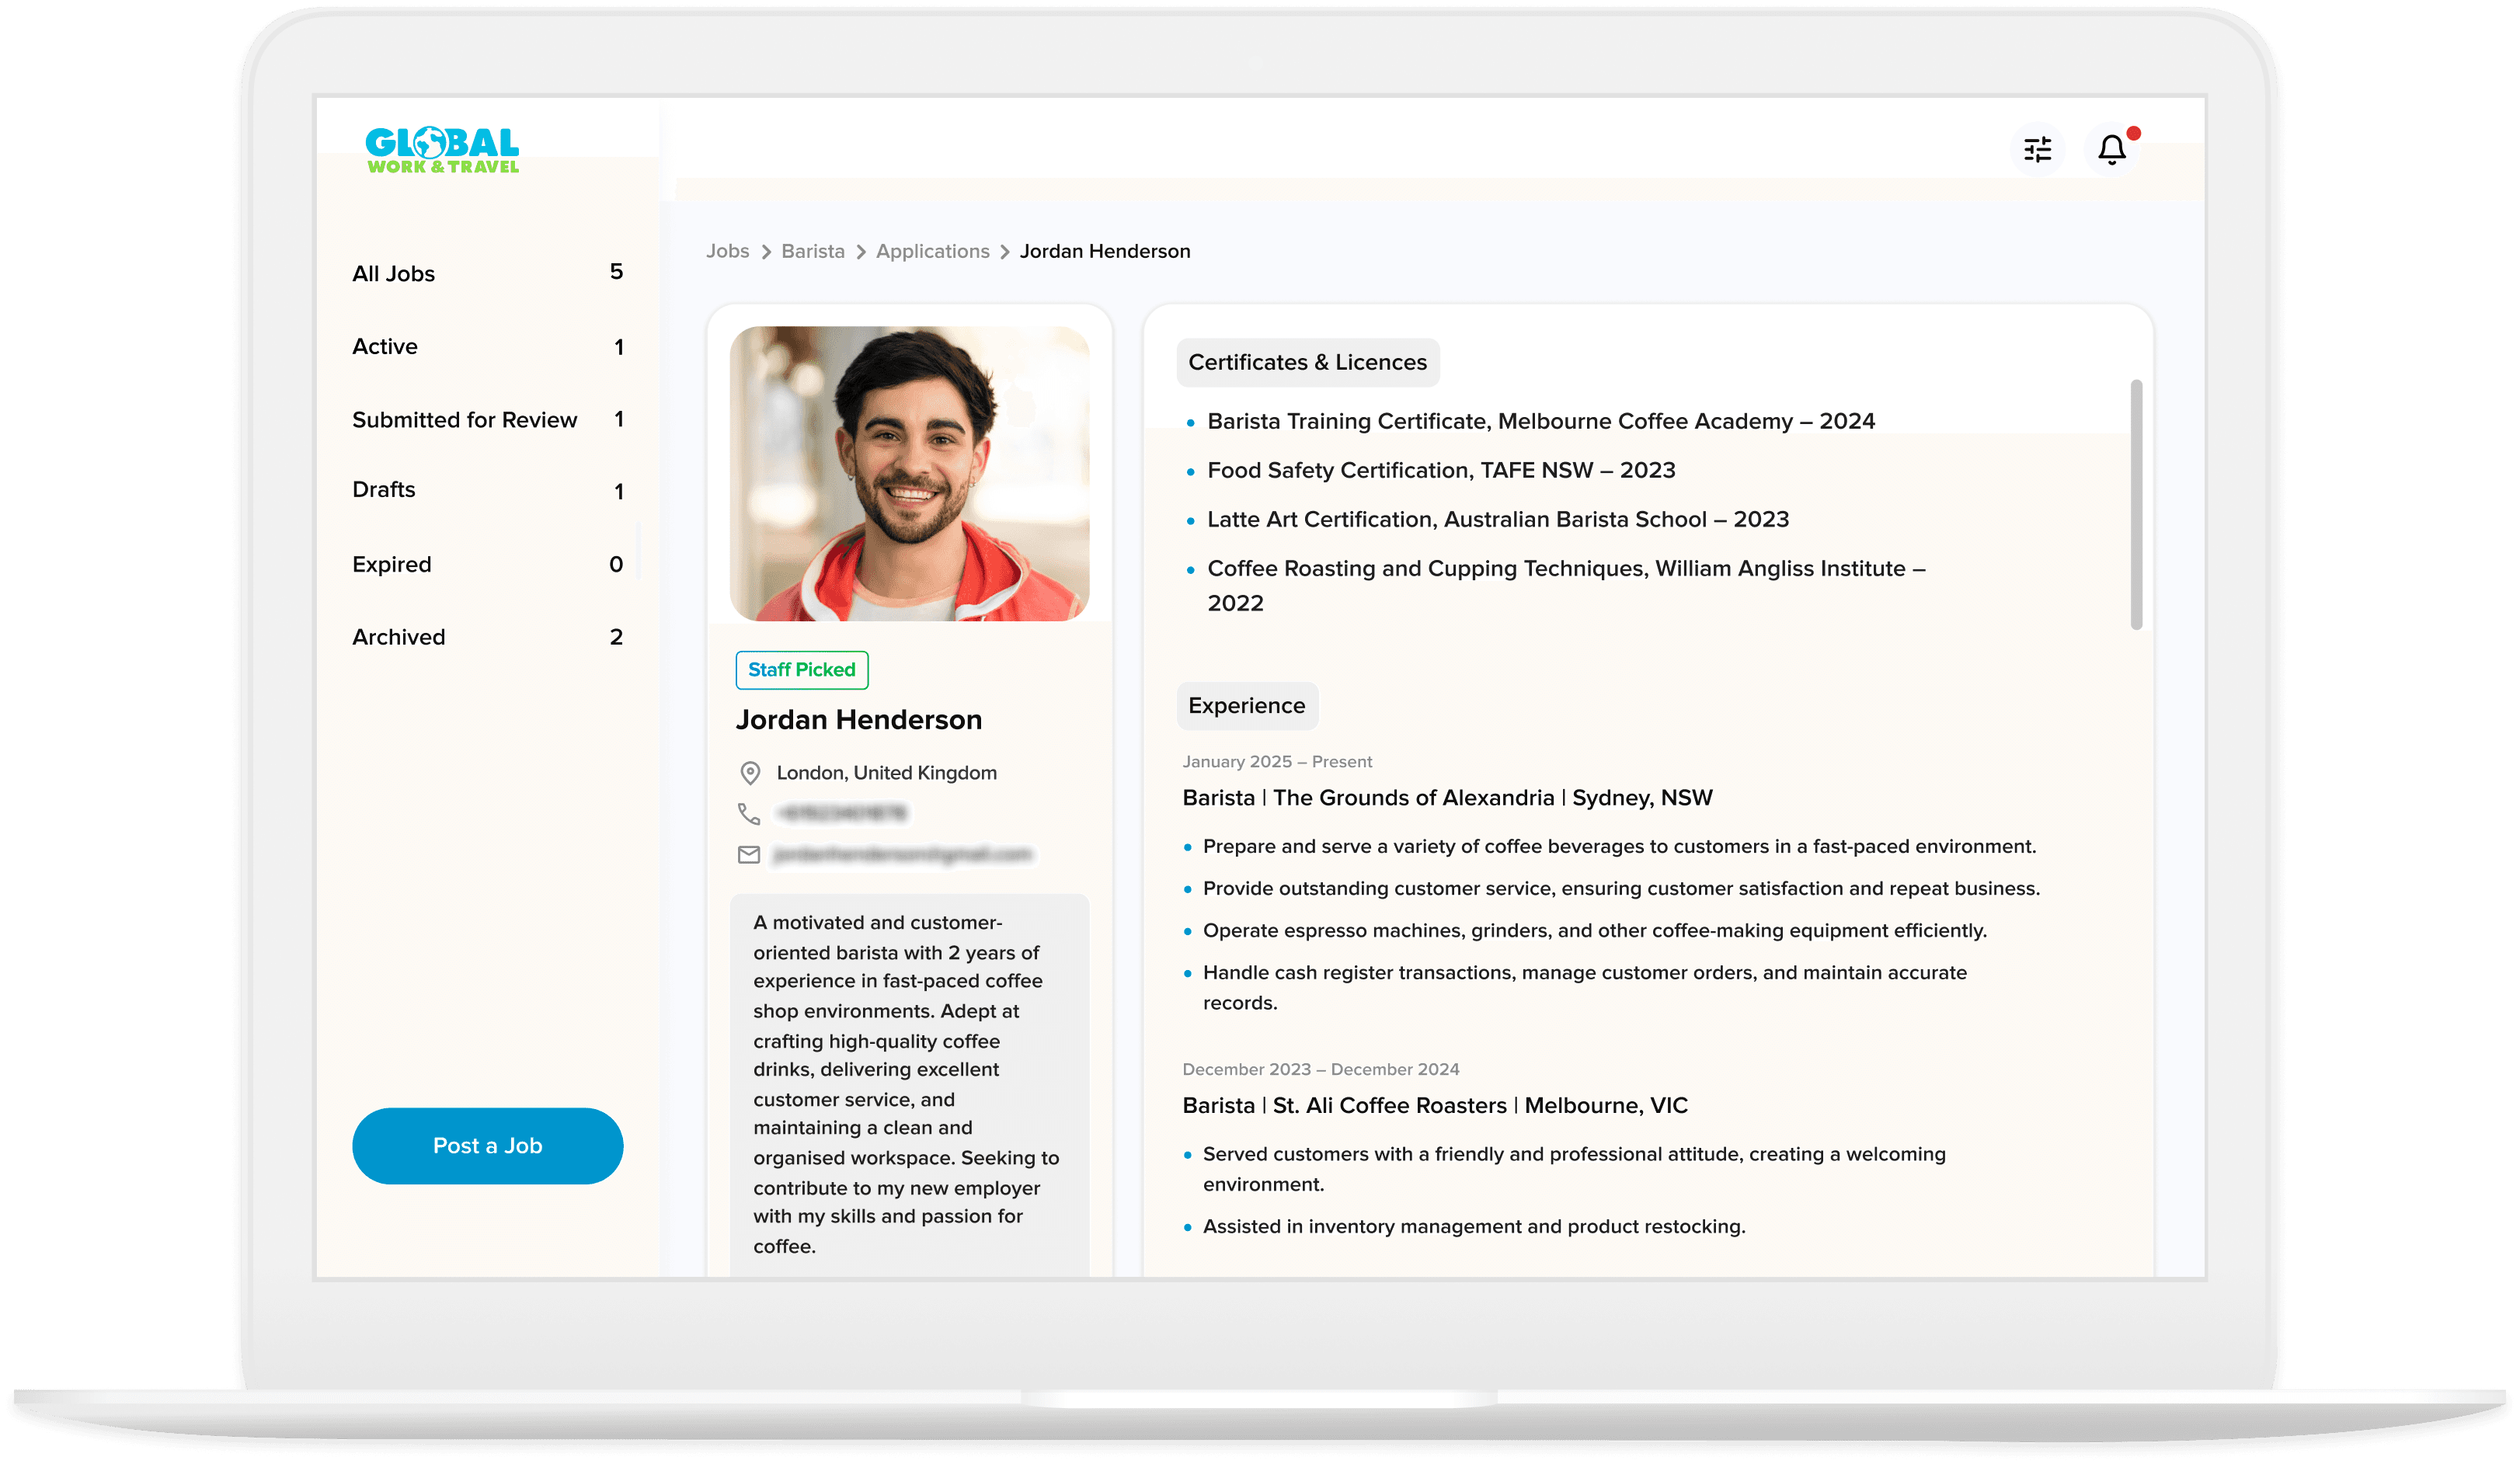Click Jordan Henderson's profile photo
The image size is (2520, 1464).
coord(909,473)
